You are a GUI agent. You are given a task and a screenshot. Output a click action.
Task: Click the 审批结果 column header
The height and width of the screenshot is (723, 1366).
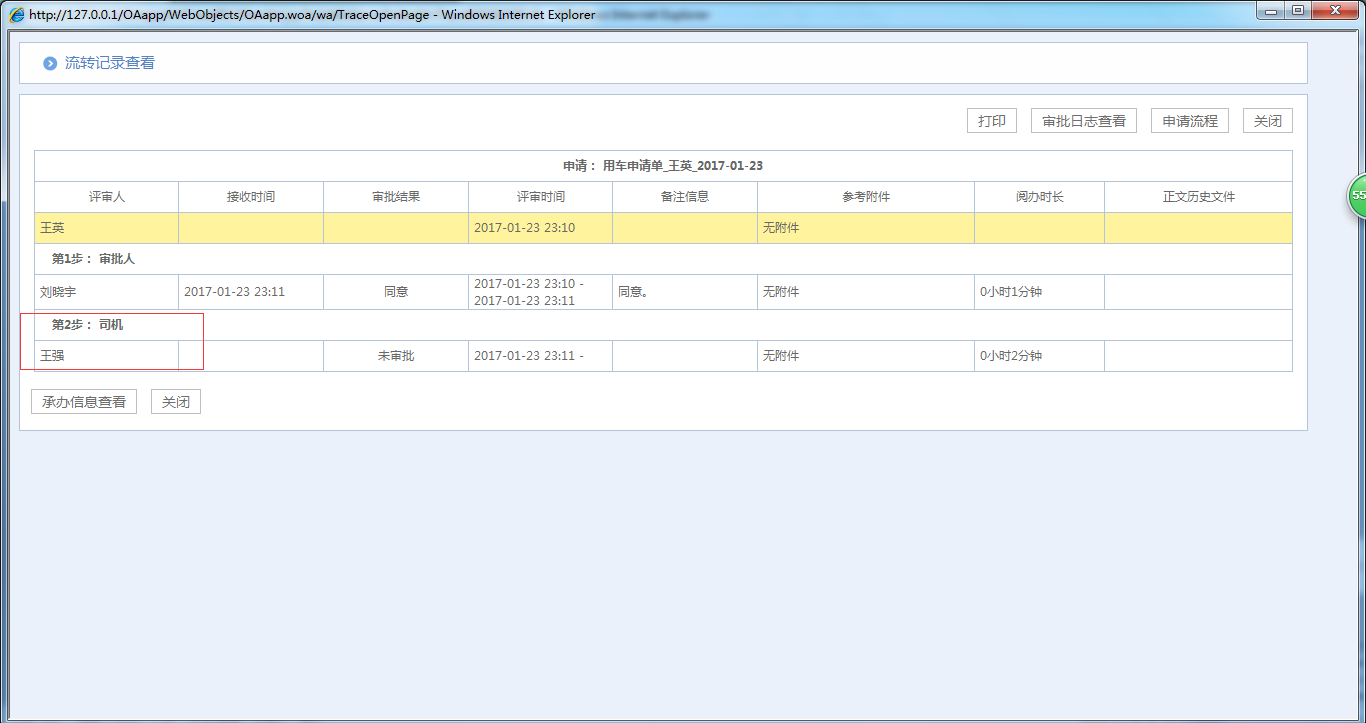click(x=395, y=197)
